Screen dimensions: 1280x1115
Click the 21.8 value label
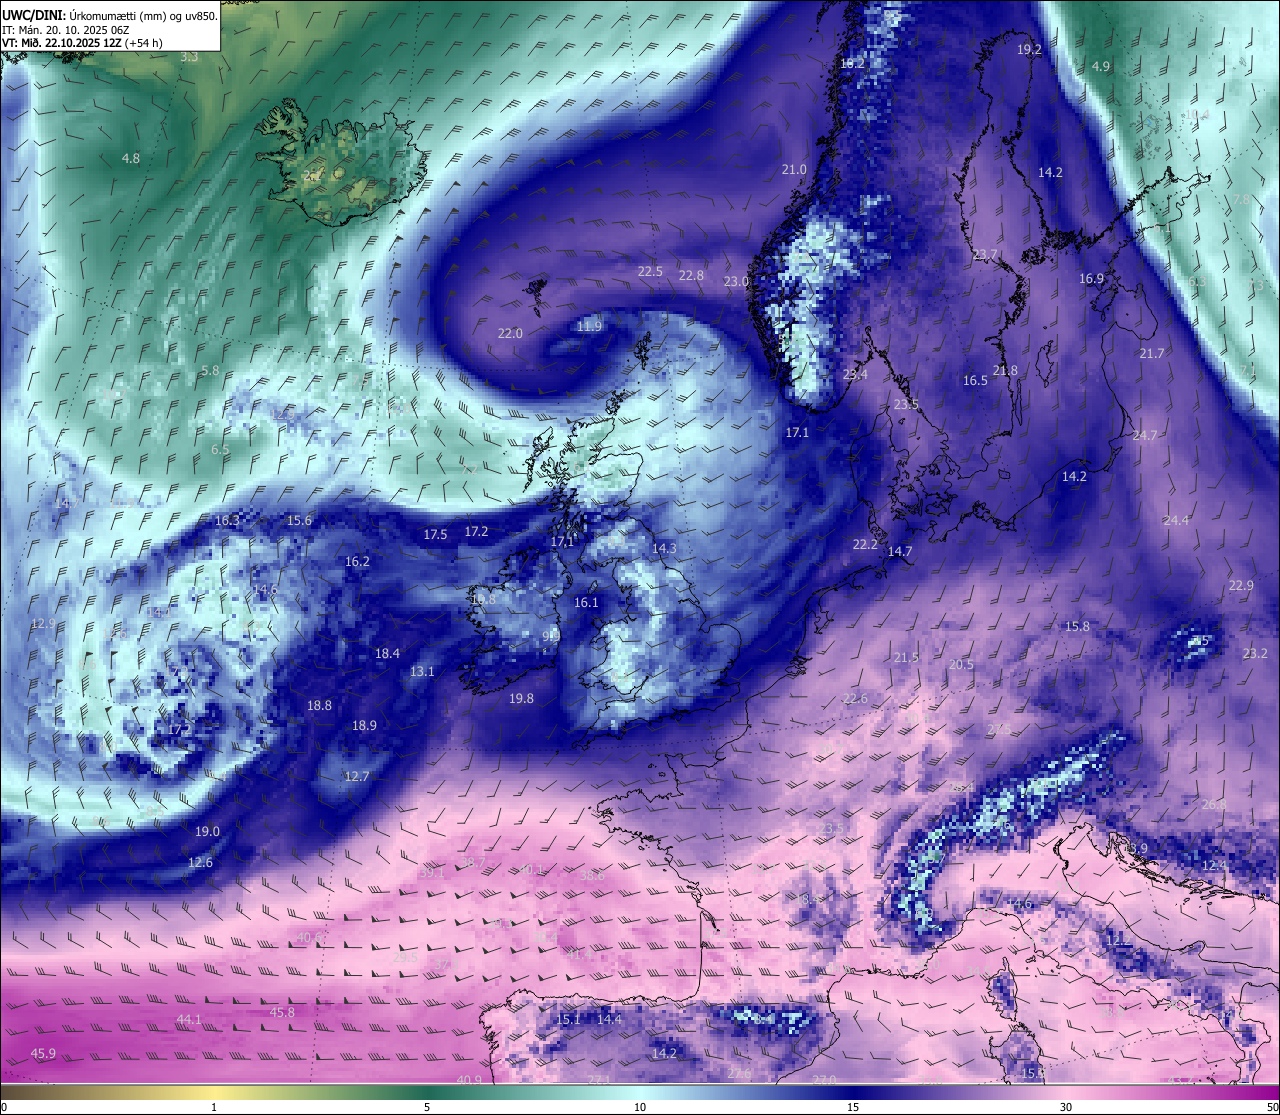point(1005,370)
